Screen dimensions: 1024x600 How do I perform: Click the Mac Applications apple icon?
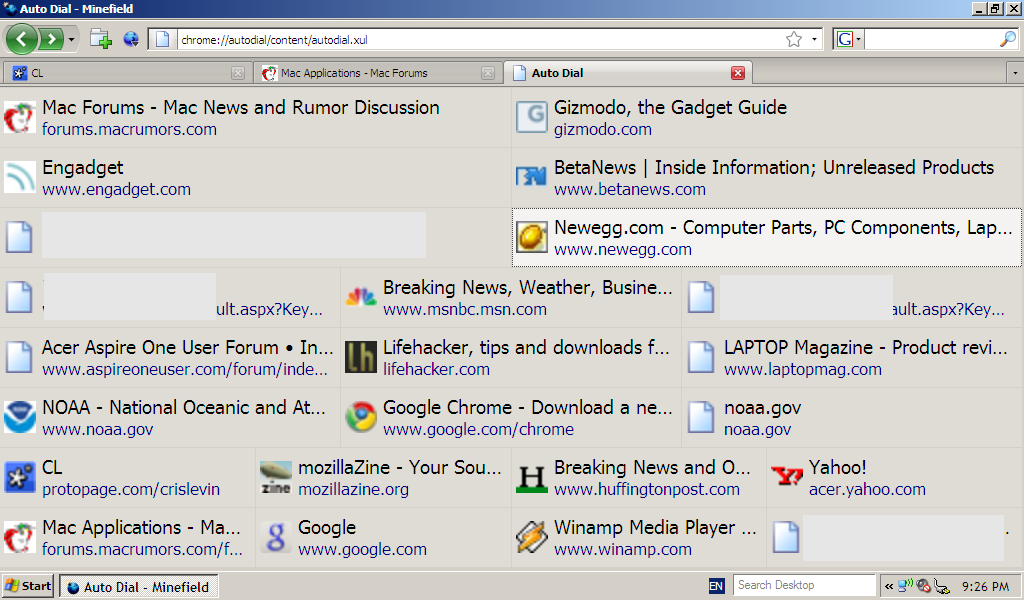[19, 537]
